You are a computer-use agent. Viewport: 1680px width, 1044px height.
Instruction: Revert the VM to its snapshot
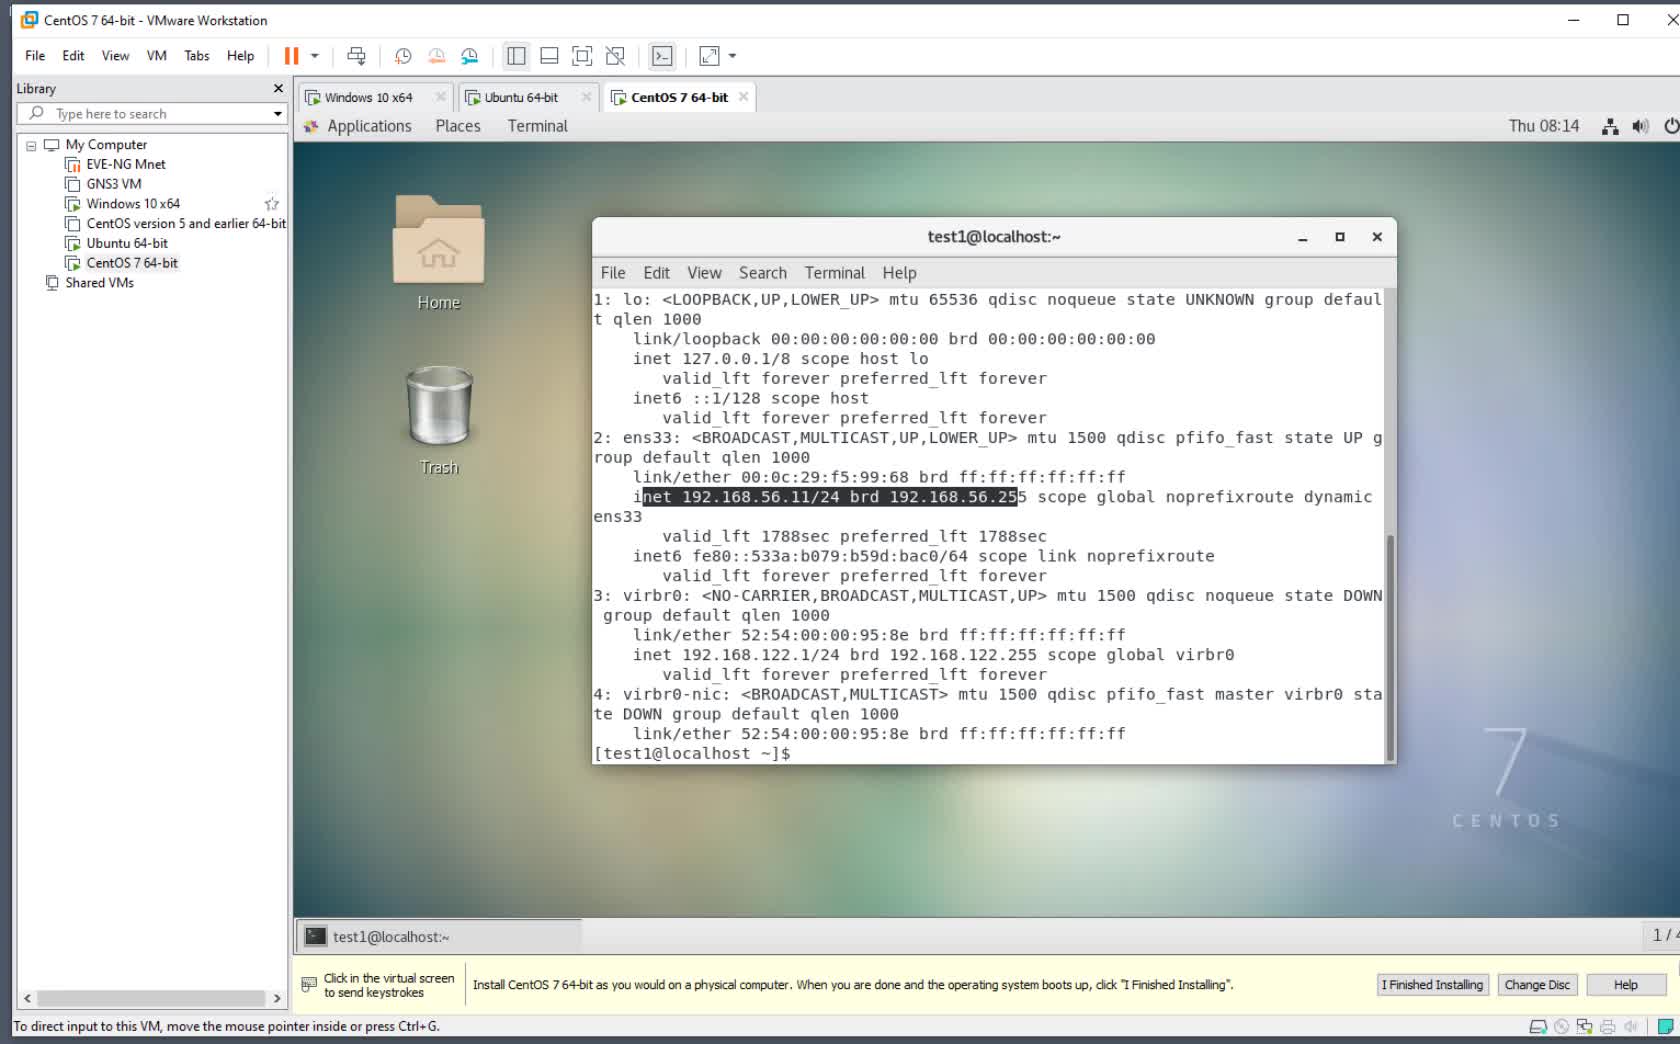(x=436, y=56)
